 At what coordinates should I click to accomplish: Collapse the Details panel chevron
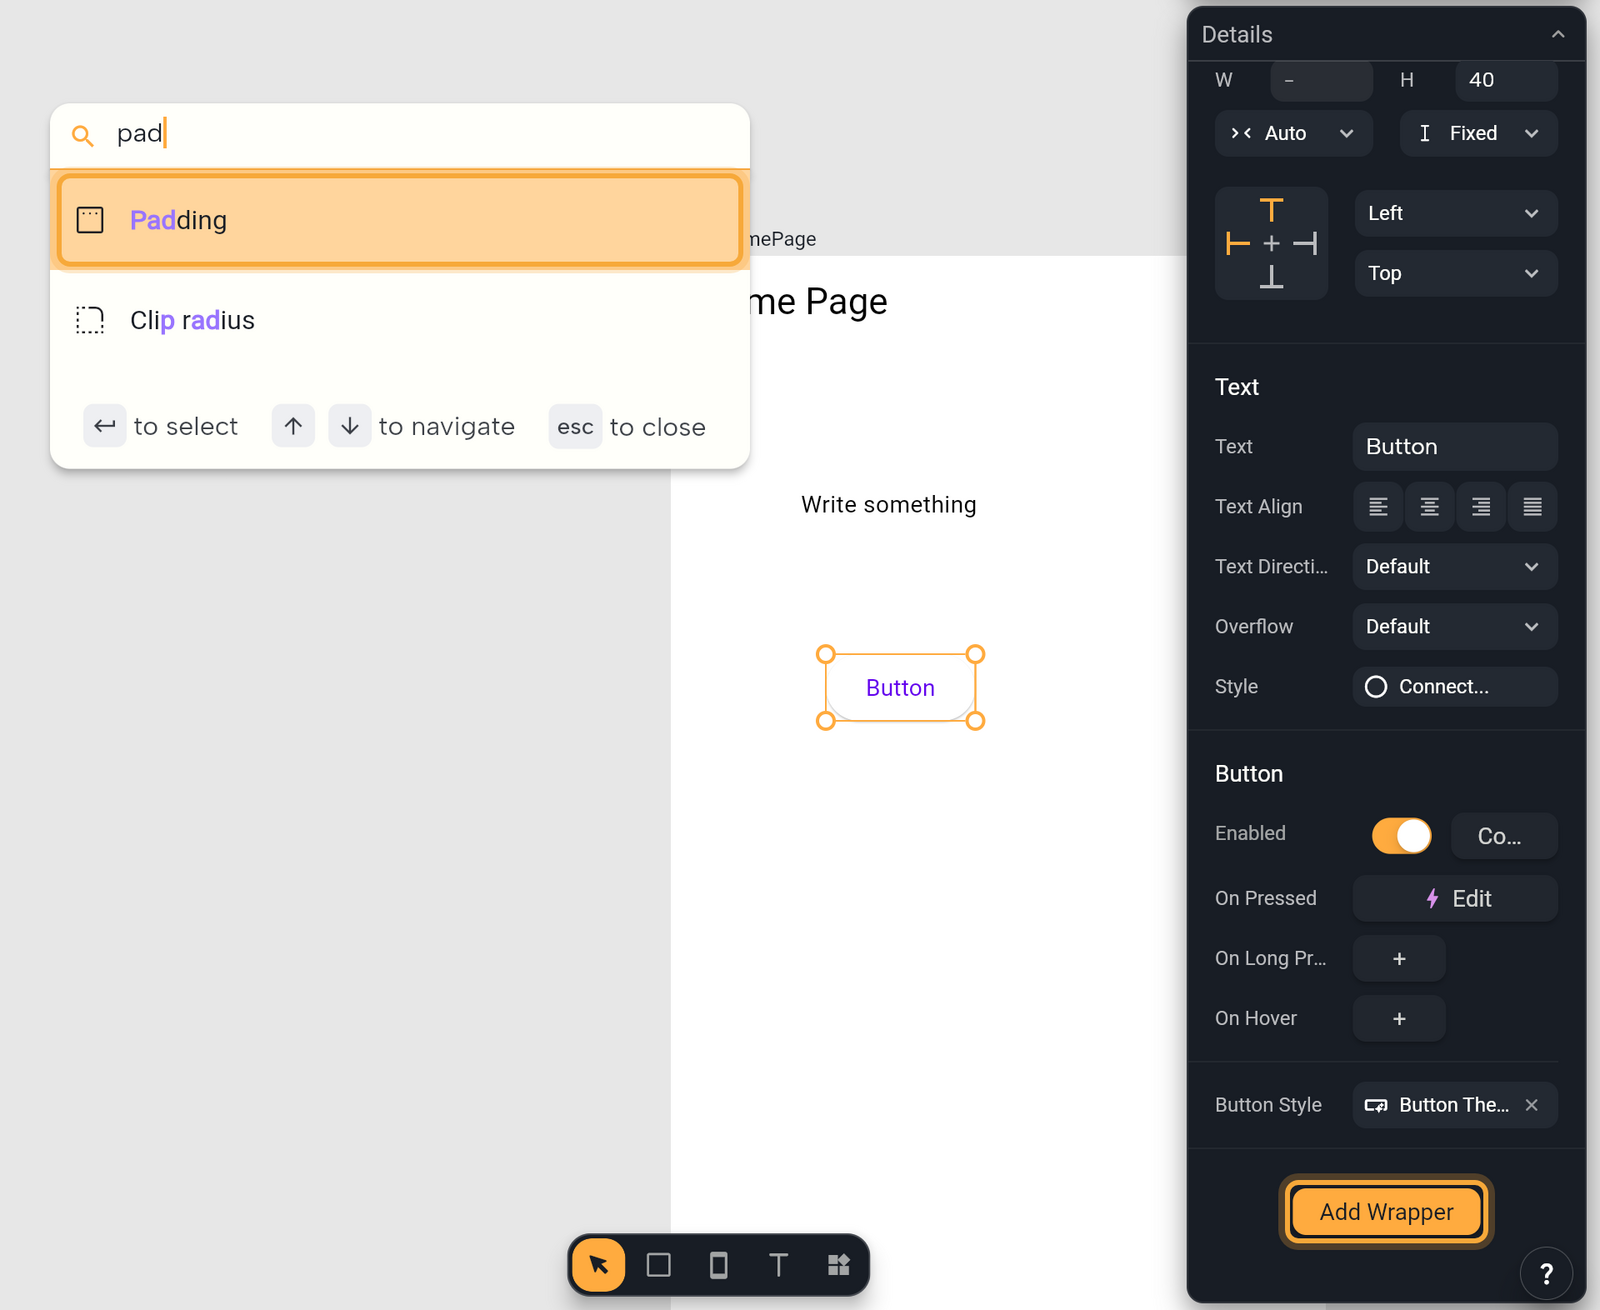1558,34
